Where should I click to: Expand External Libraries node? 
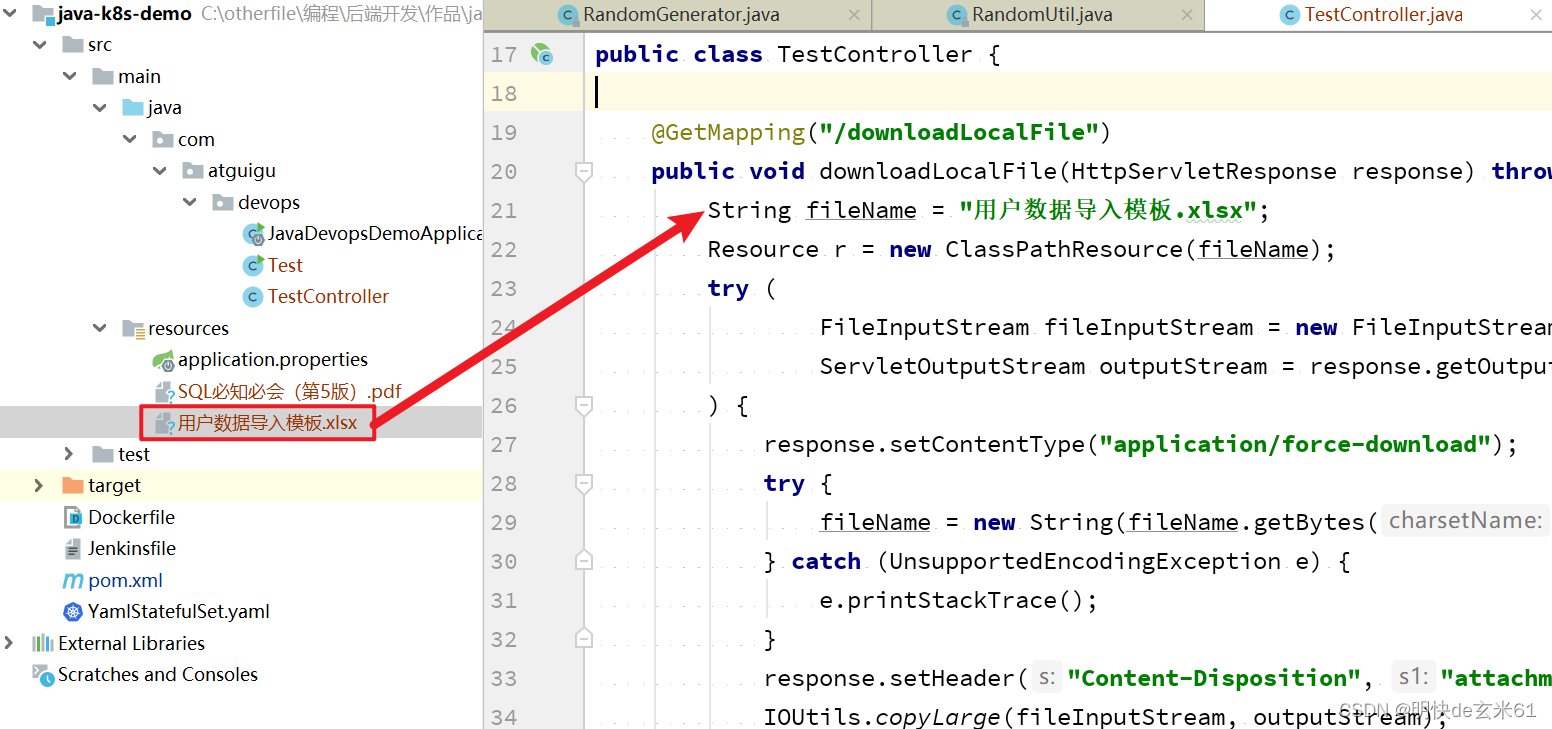(9, 643)
